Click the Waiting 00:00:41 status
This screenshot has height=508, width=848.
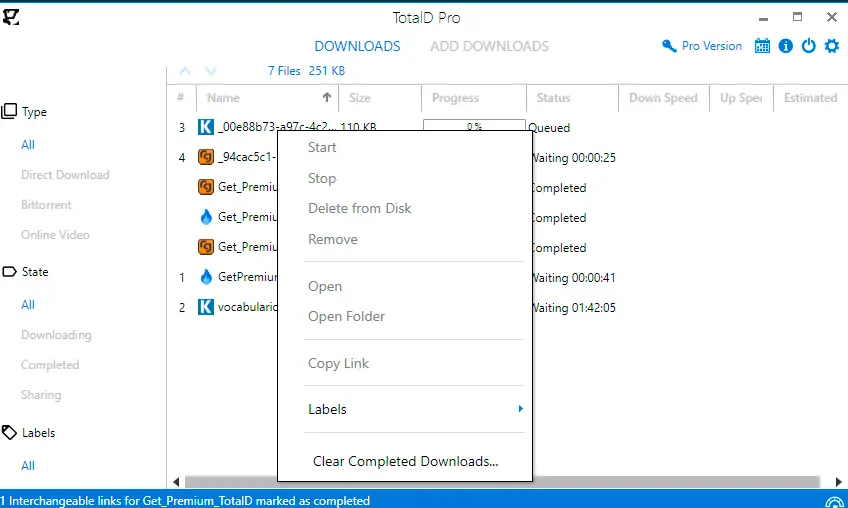pos(574,278)
